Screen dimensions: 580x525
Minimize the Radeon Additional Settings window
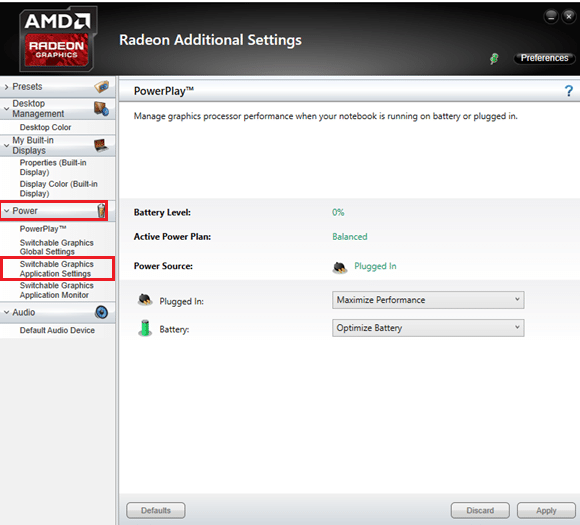(551, 17)
